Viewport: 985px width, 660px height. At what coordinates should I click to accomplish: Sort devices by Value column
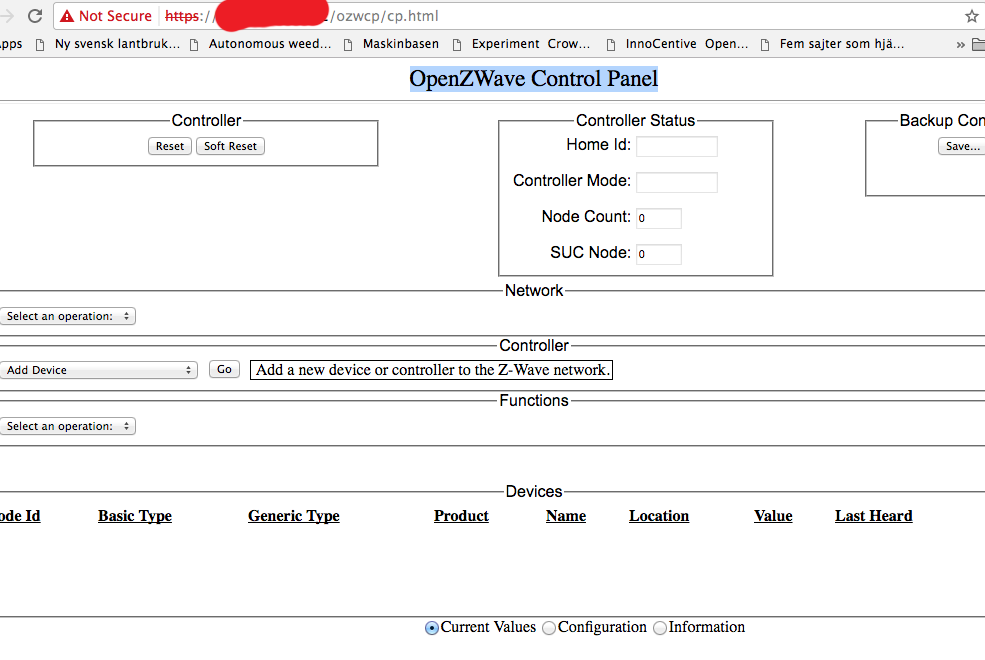773,516
